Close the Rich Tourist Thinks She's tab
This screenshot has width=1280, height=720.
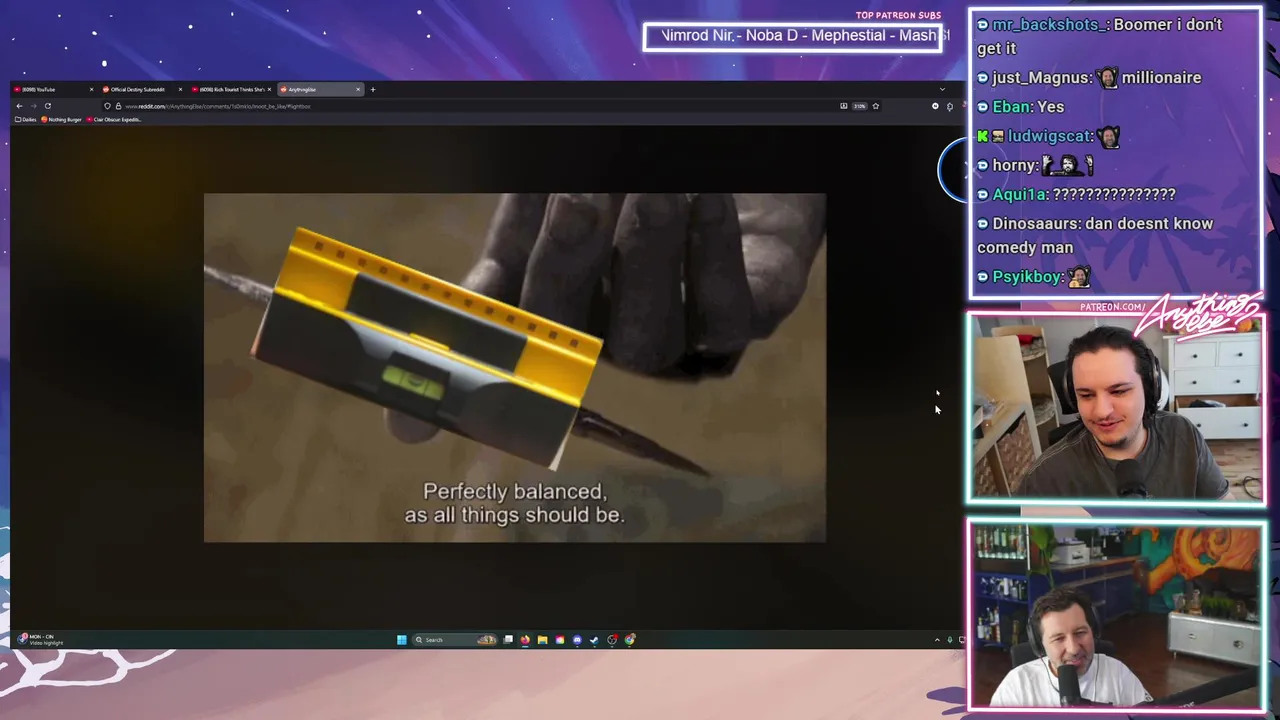pos(269,89)
